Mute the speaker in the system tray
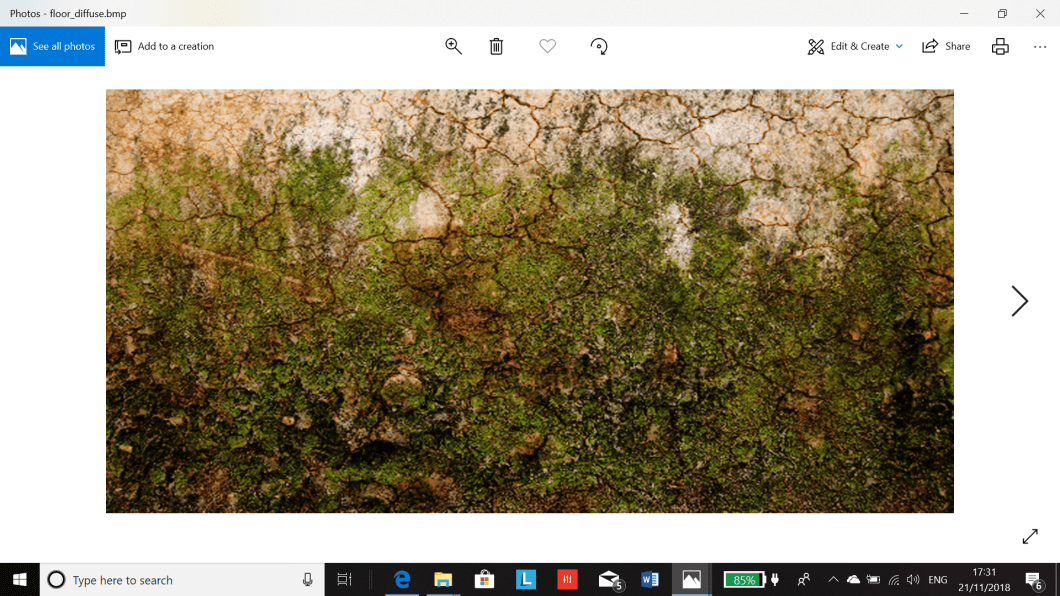 [913, 579]
